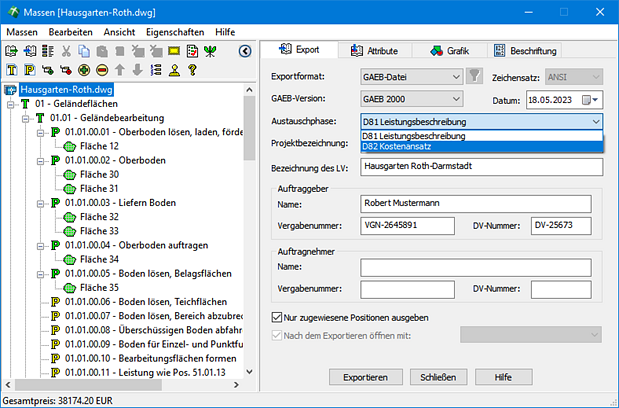Click the yellow P position icon
The width and height of the screenshot is (619, 408).
tap(29, 70)
